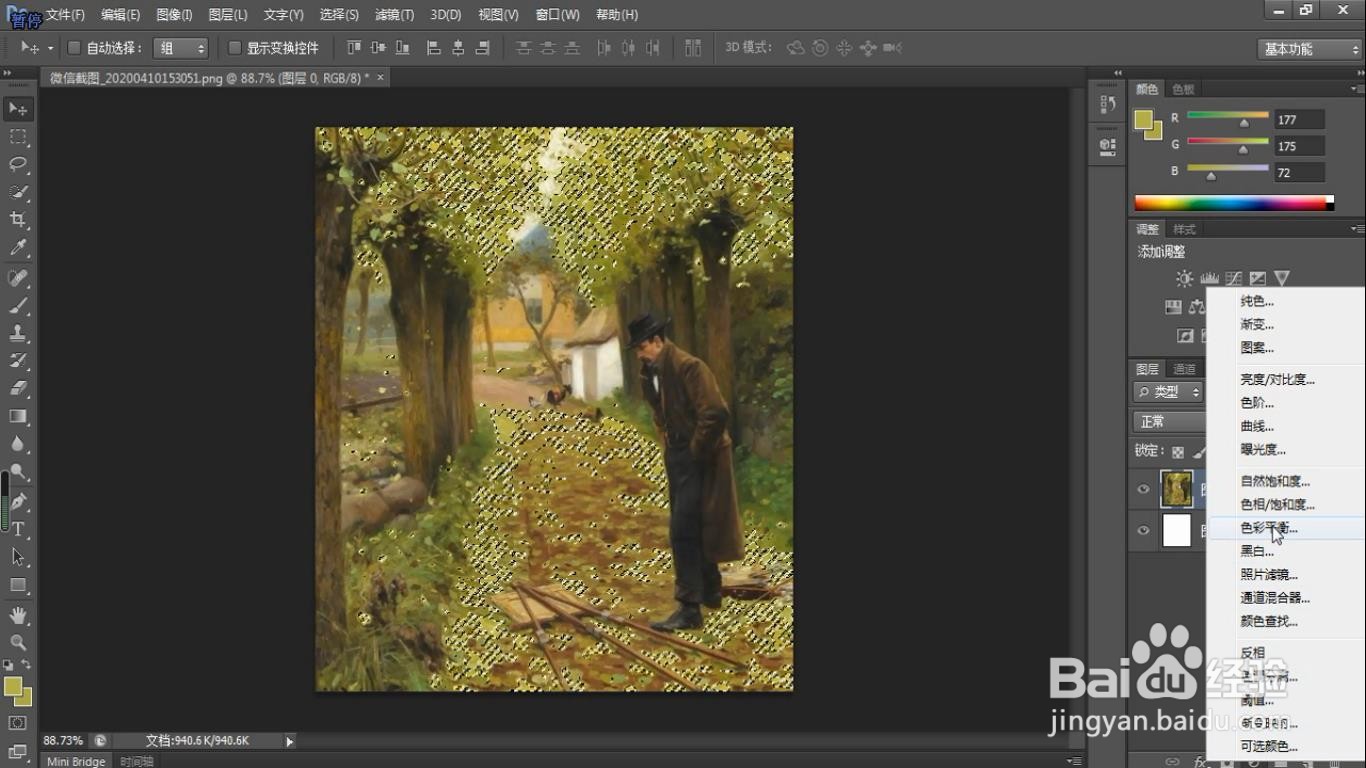This screenshot has width=1366, height=768.
Task: Align left edges icon in options bar
Action: pos(434,48)
